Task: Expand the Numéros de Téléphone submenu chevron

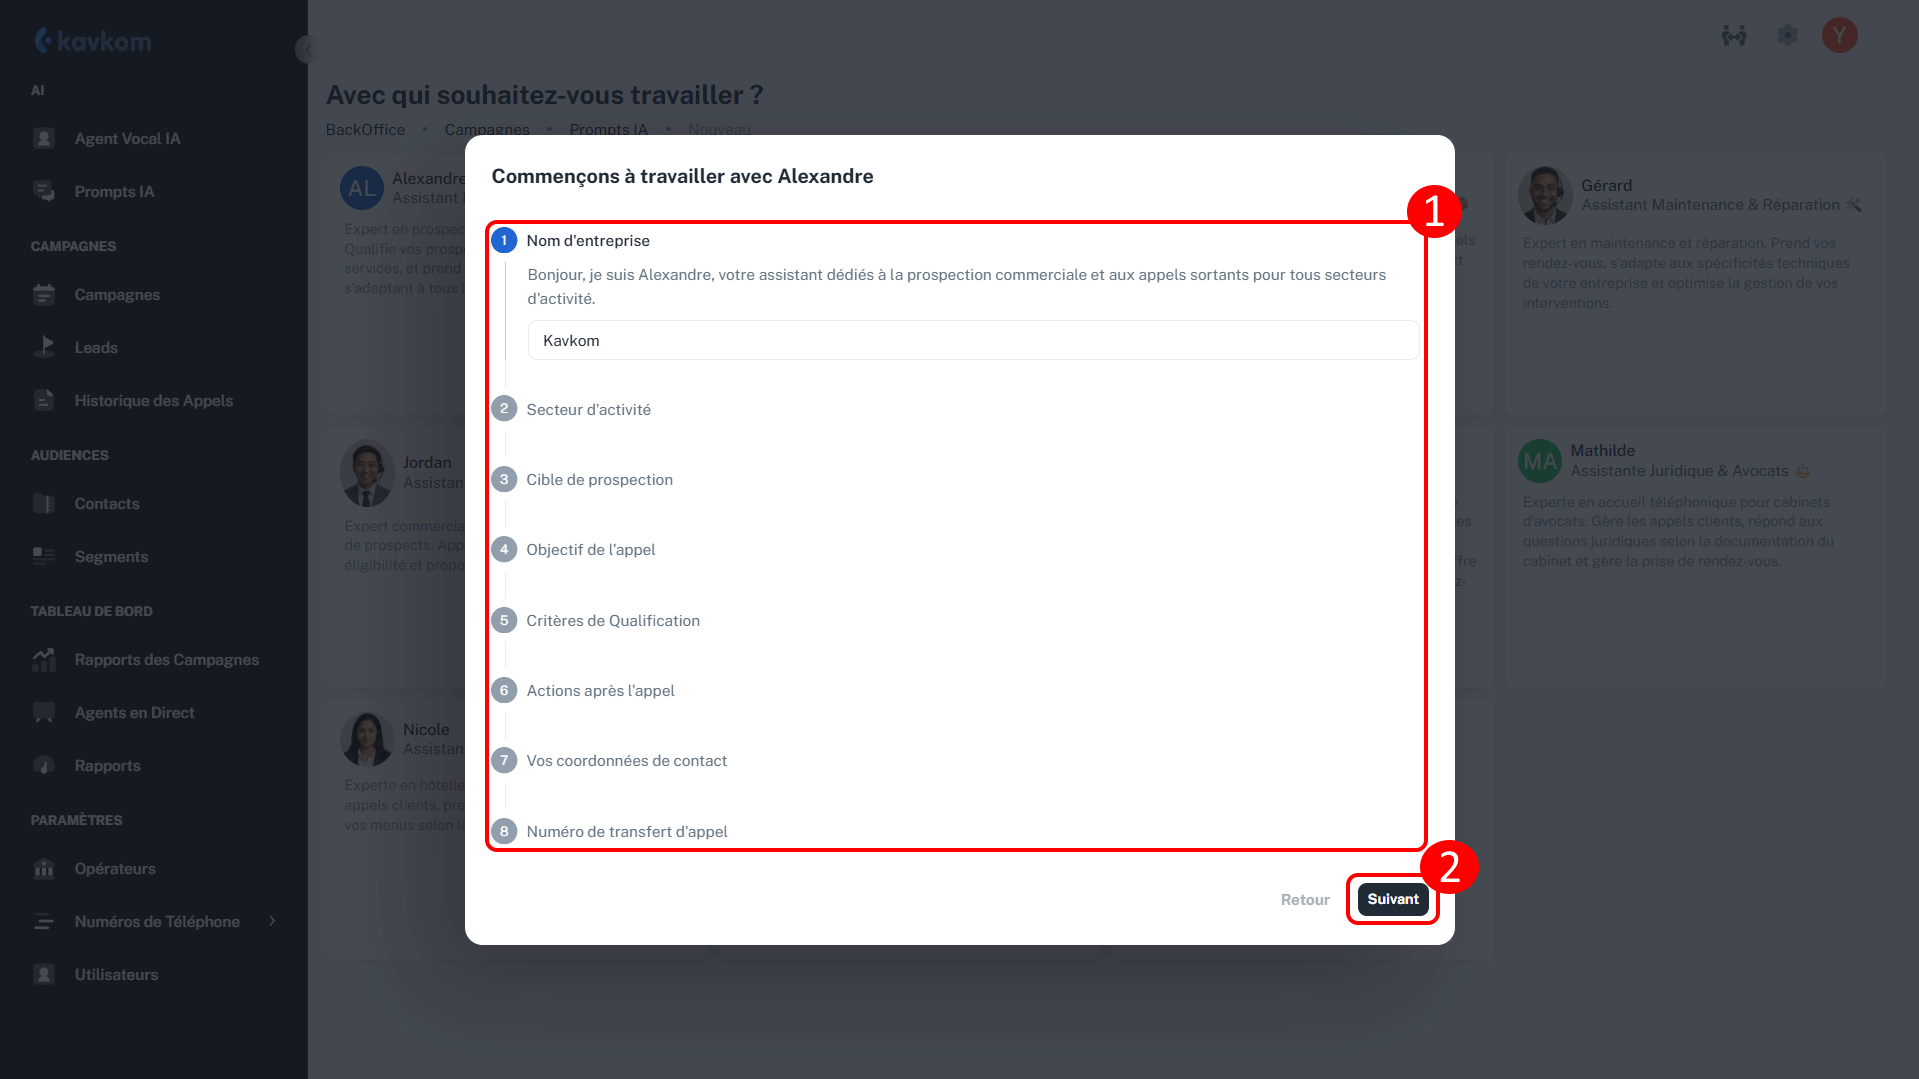Action: 272,921
